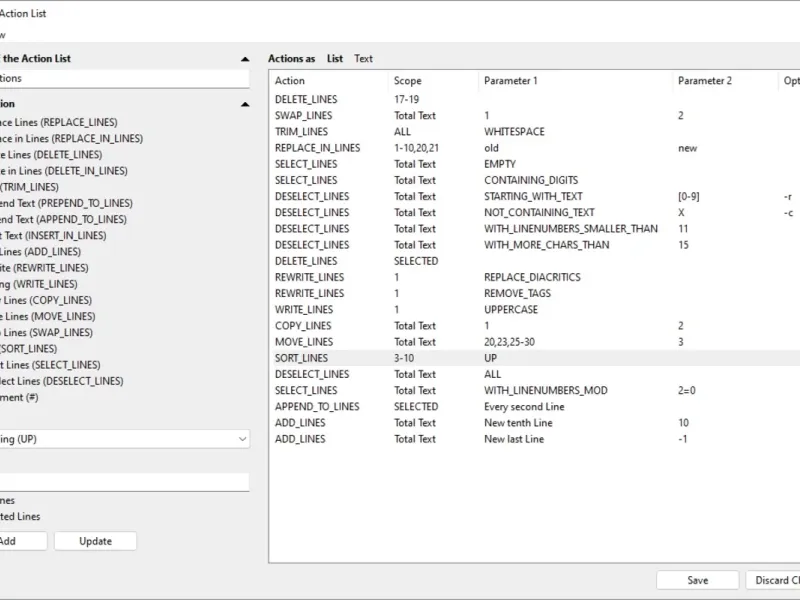Click the Discard Changes button

click(x=774, y=580)
